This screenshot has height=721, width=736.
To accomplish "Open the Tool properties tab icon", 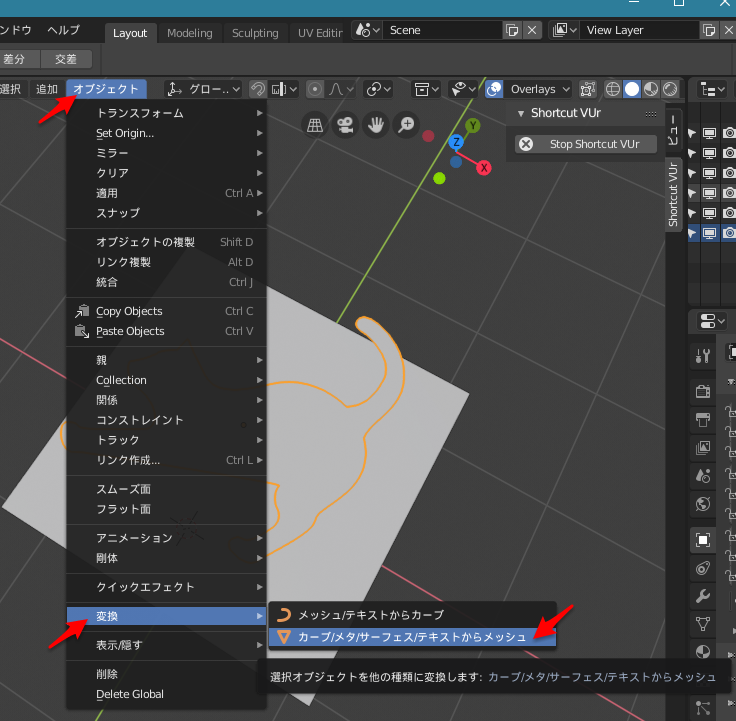I will coord(703,356).
